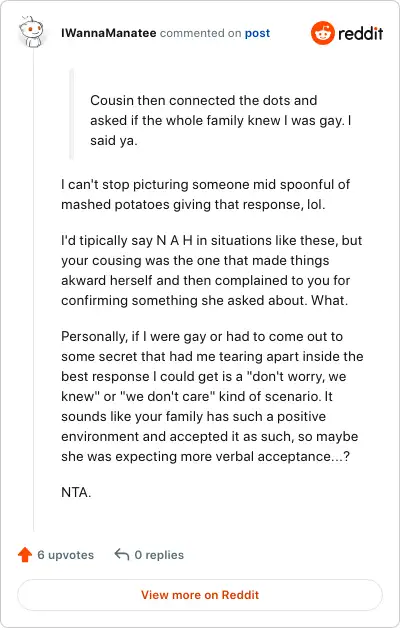The height and width of the screenshot is (628, 400).
Task: Select the "6 upvotes" count label
Action: [66, 555]
